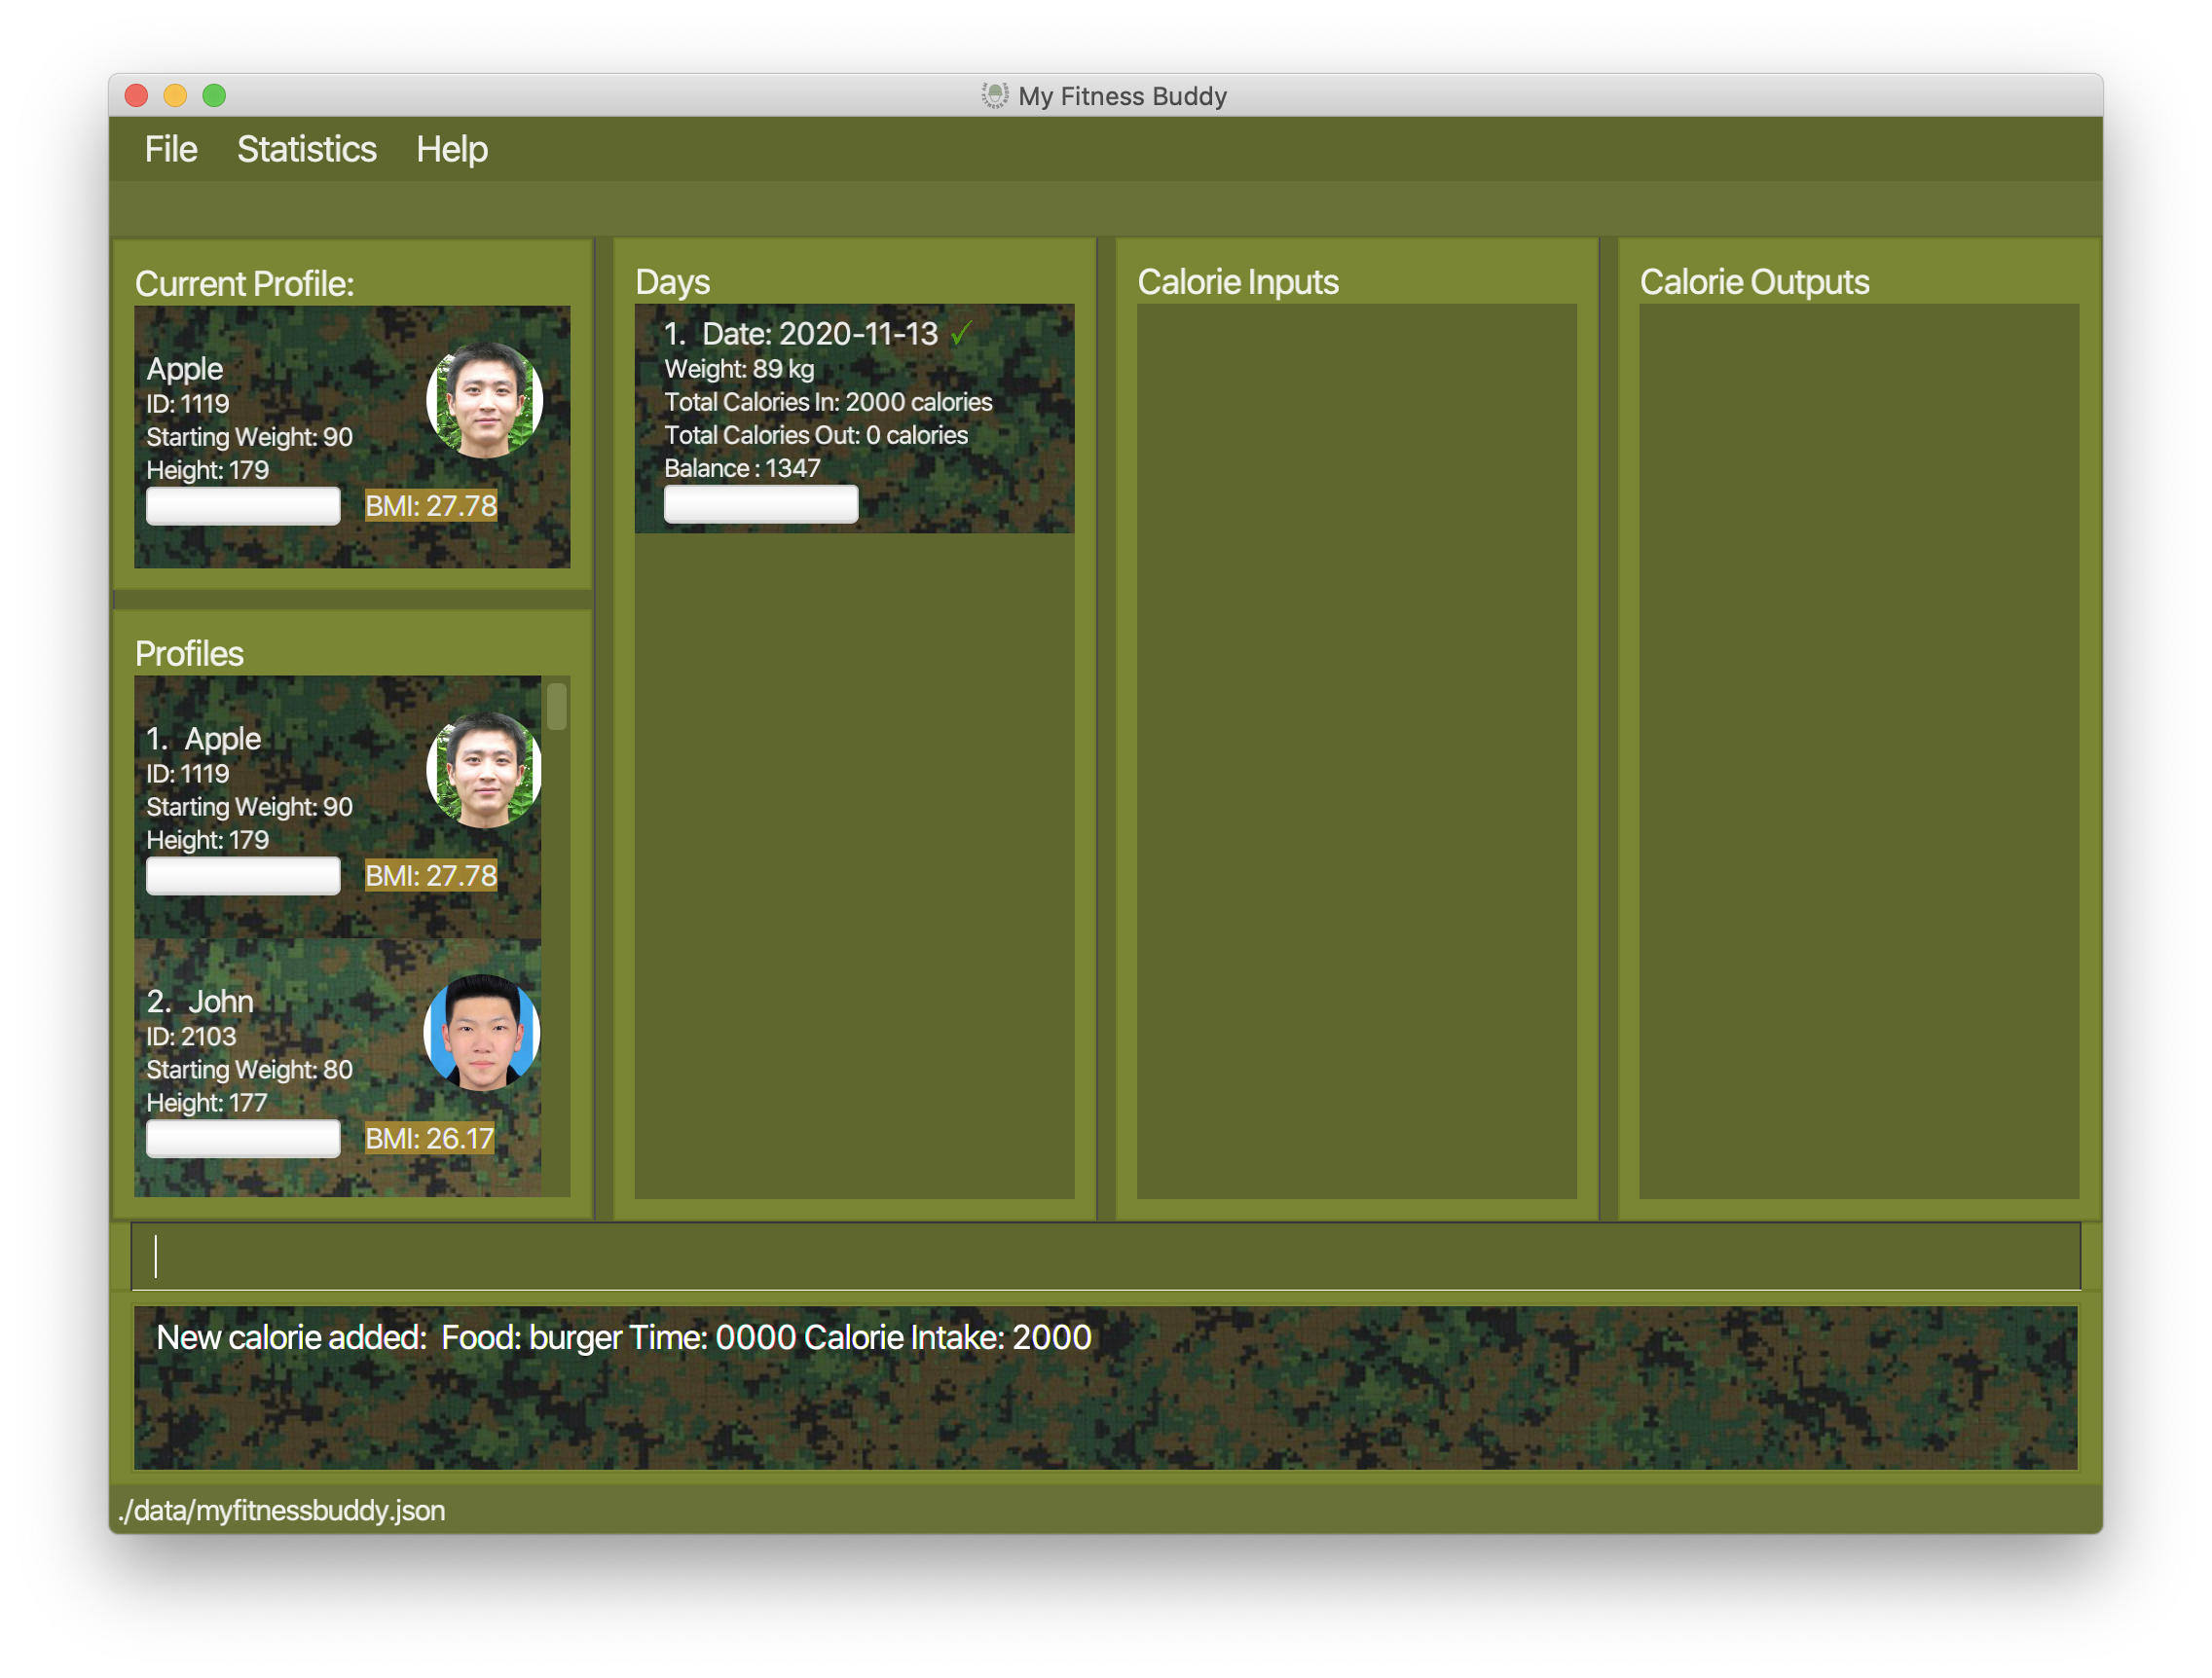Screen dimensions: 2212x1678
Task: Click white bar in Current Profile card
Action: pyautogui.click(x=243, y=506)
